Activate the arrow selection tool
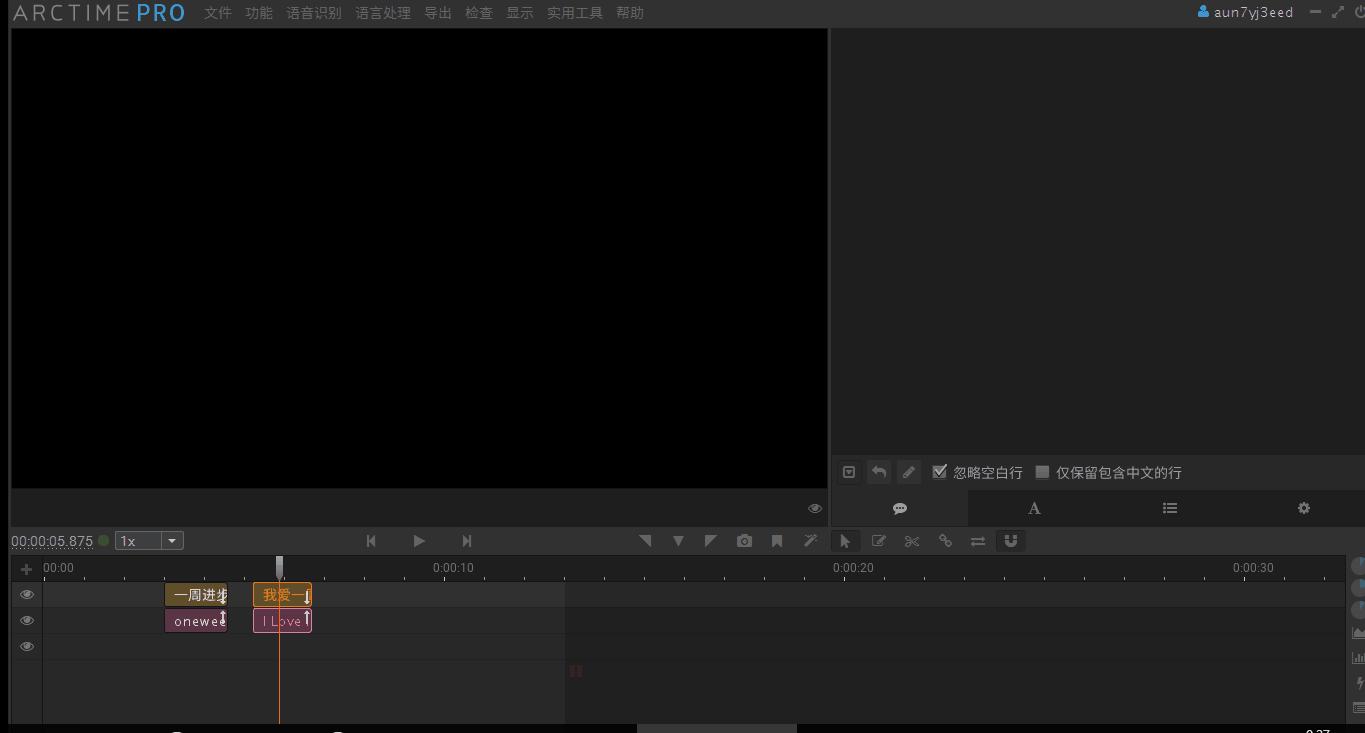Image resolution: width=1365 pixels, height=733 pixels. pos(845,541)
